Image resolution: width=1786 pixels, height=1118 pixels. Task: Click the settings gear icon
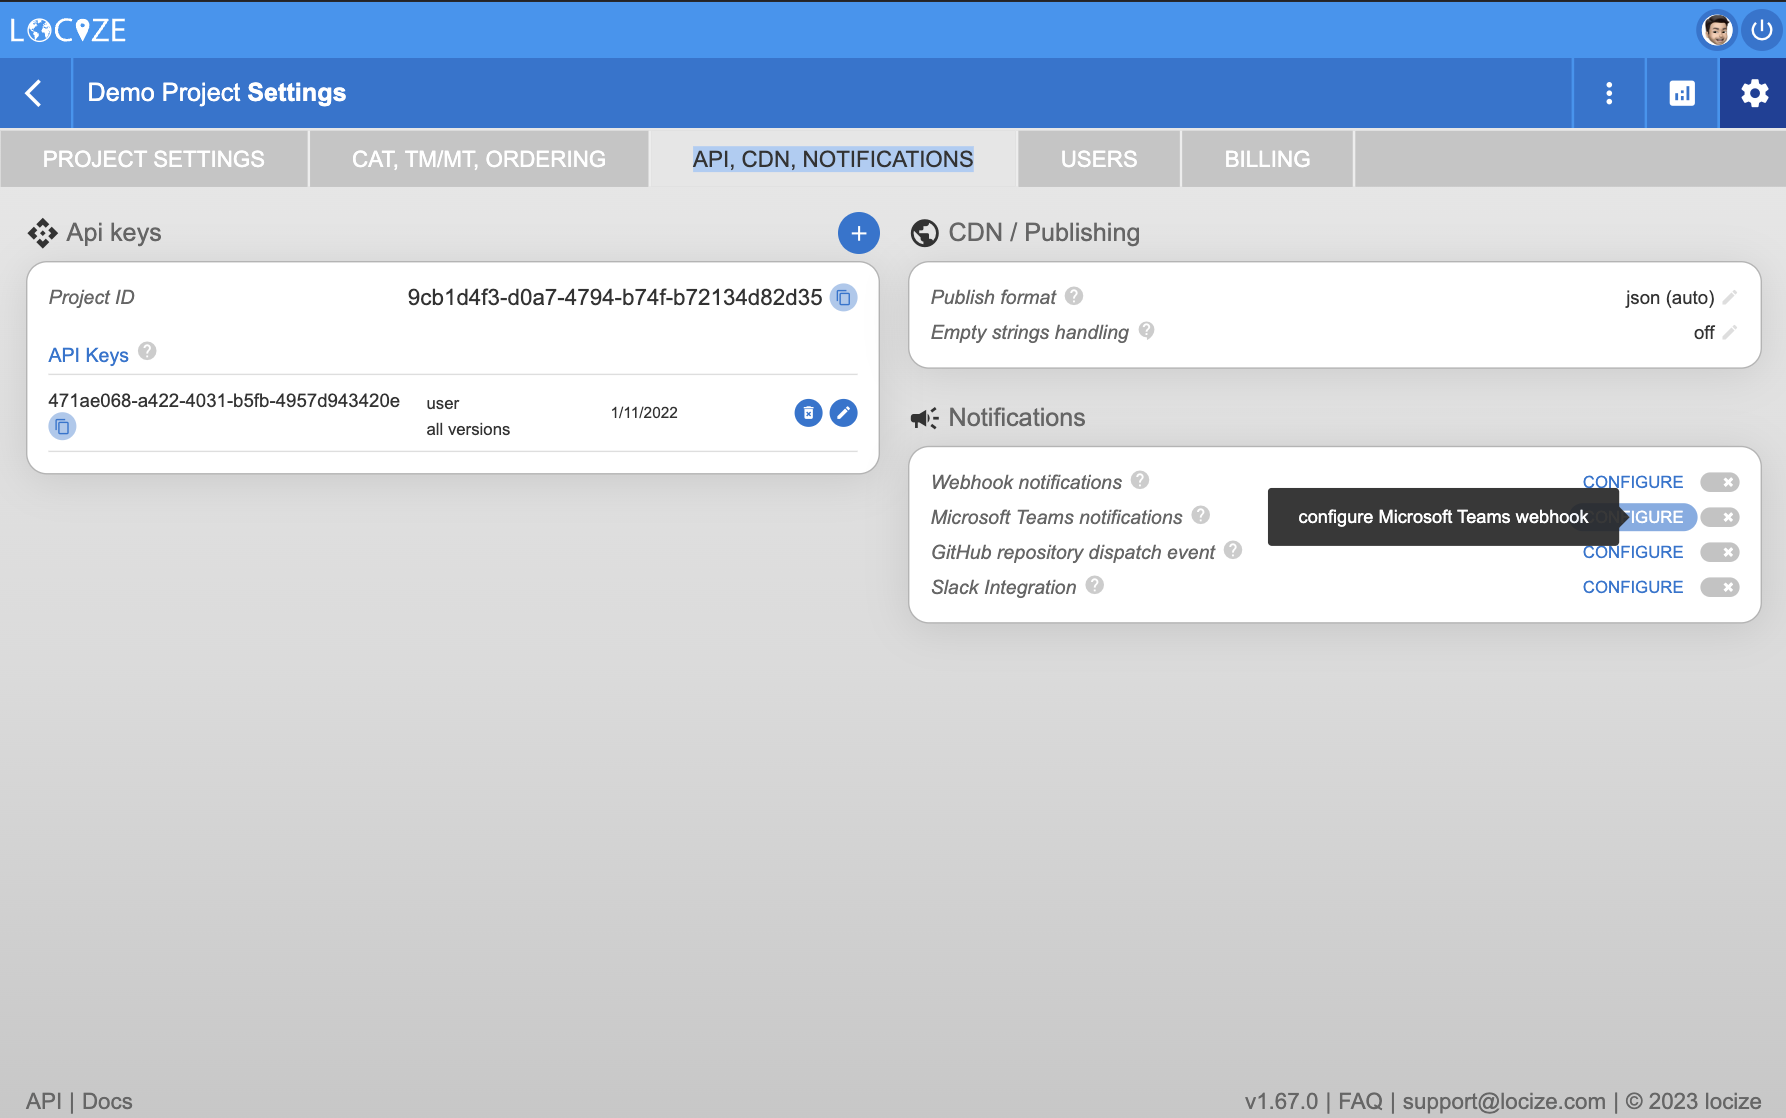click(1754, 93)
